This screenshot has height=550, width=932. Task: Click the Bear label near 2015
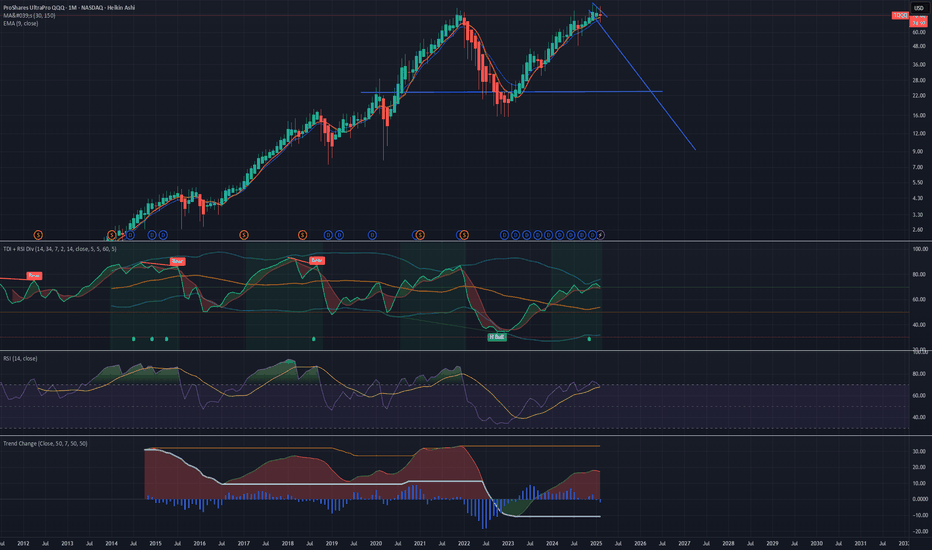pos(177,261)
